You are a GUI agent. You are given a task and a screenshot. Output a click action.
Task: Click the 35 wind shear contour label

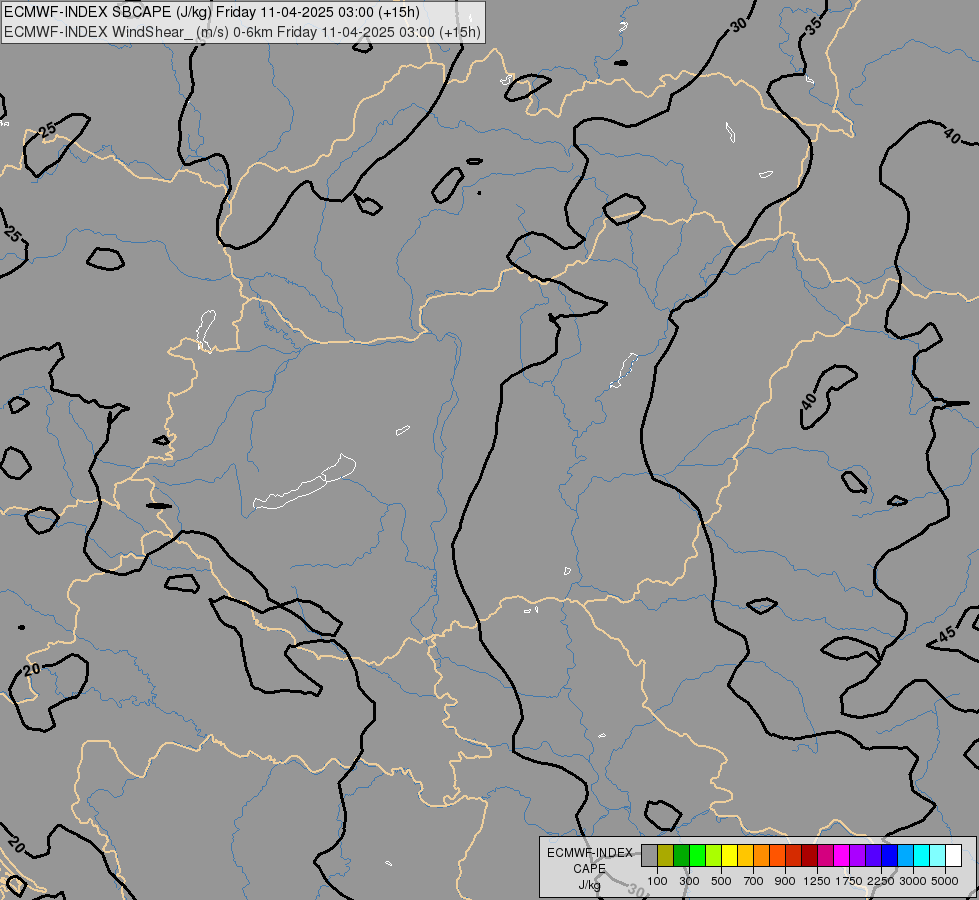click(813, 26)
